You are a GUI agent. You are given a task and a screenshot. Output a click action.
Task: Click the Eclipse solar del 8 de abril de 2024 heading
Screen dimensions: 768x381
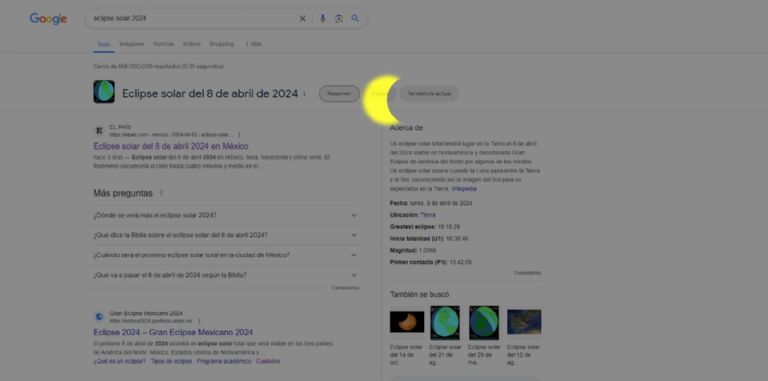click(210, 94)
